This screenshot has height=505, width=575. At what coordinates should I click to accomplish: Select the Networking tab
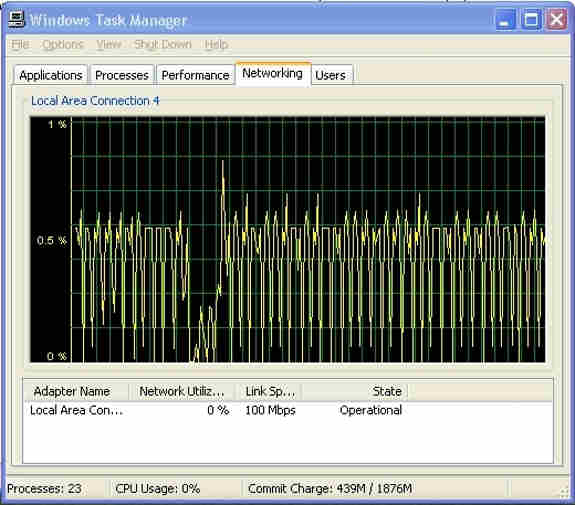[x=272, y=74]
